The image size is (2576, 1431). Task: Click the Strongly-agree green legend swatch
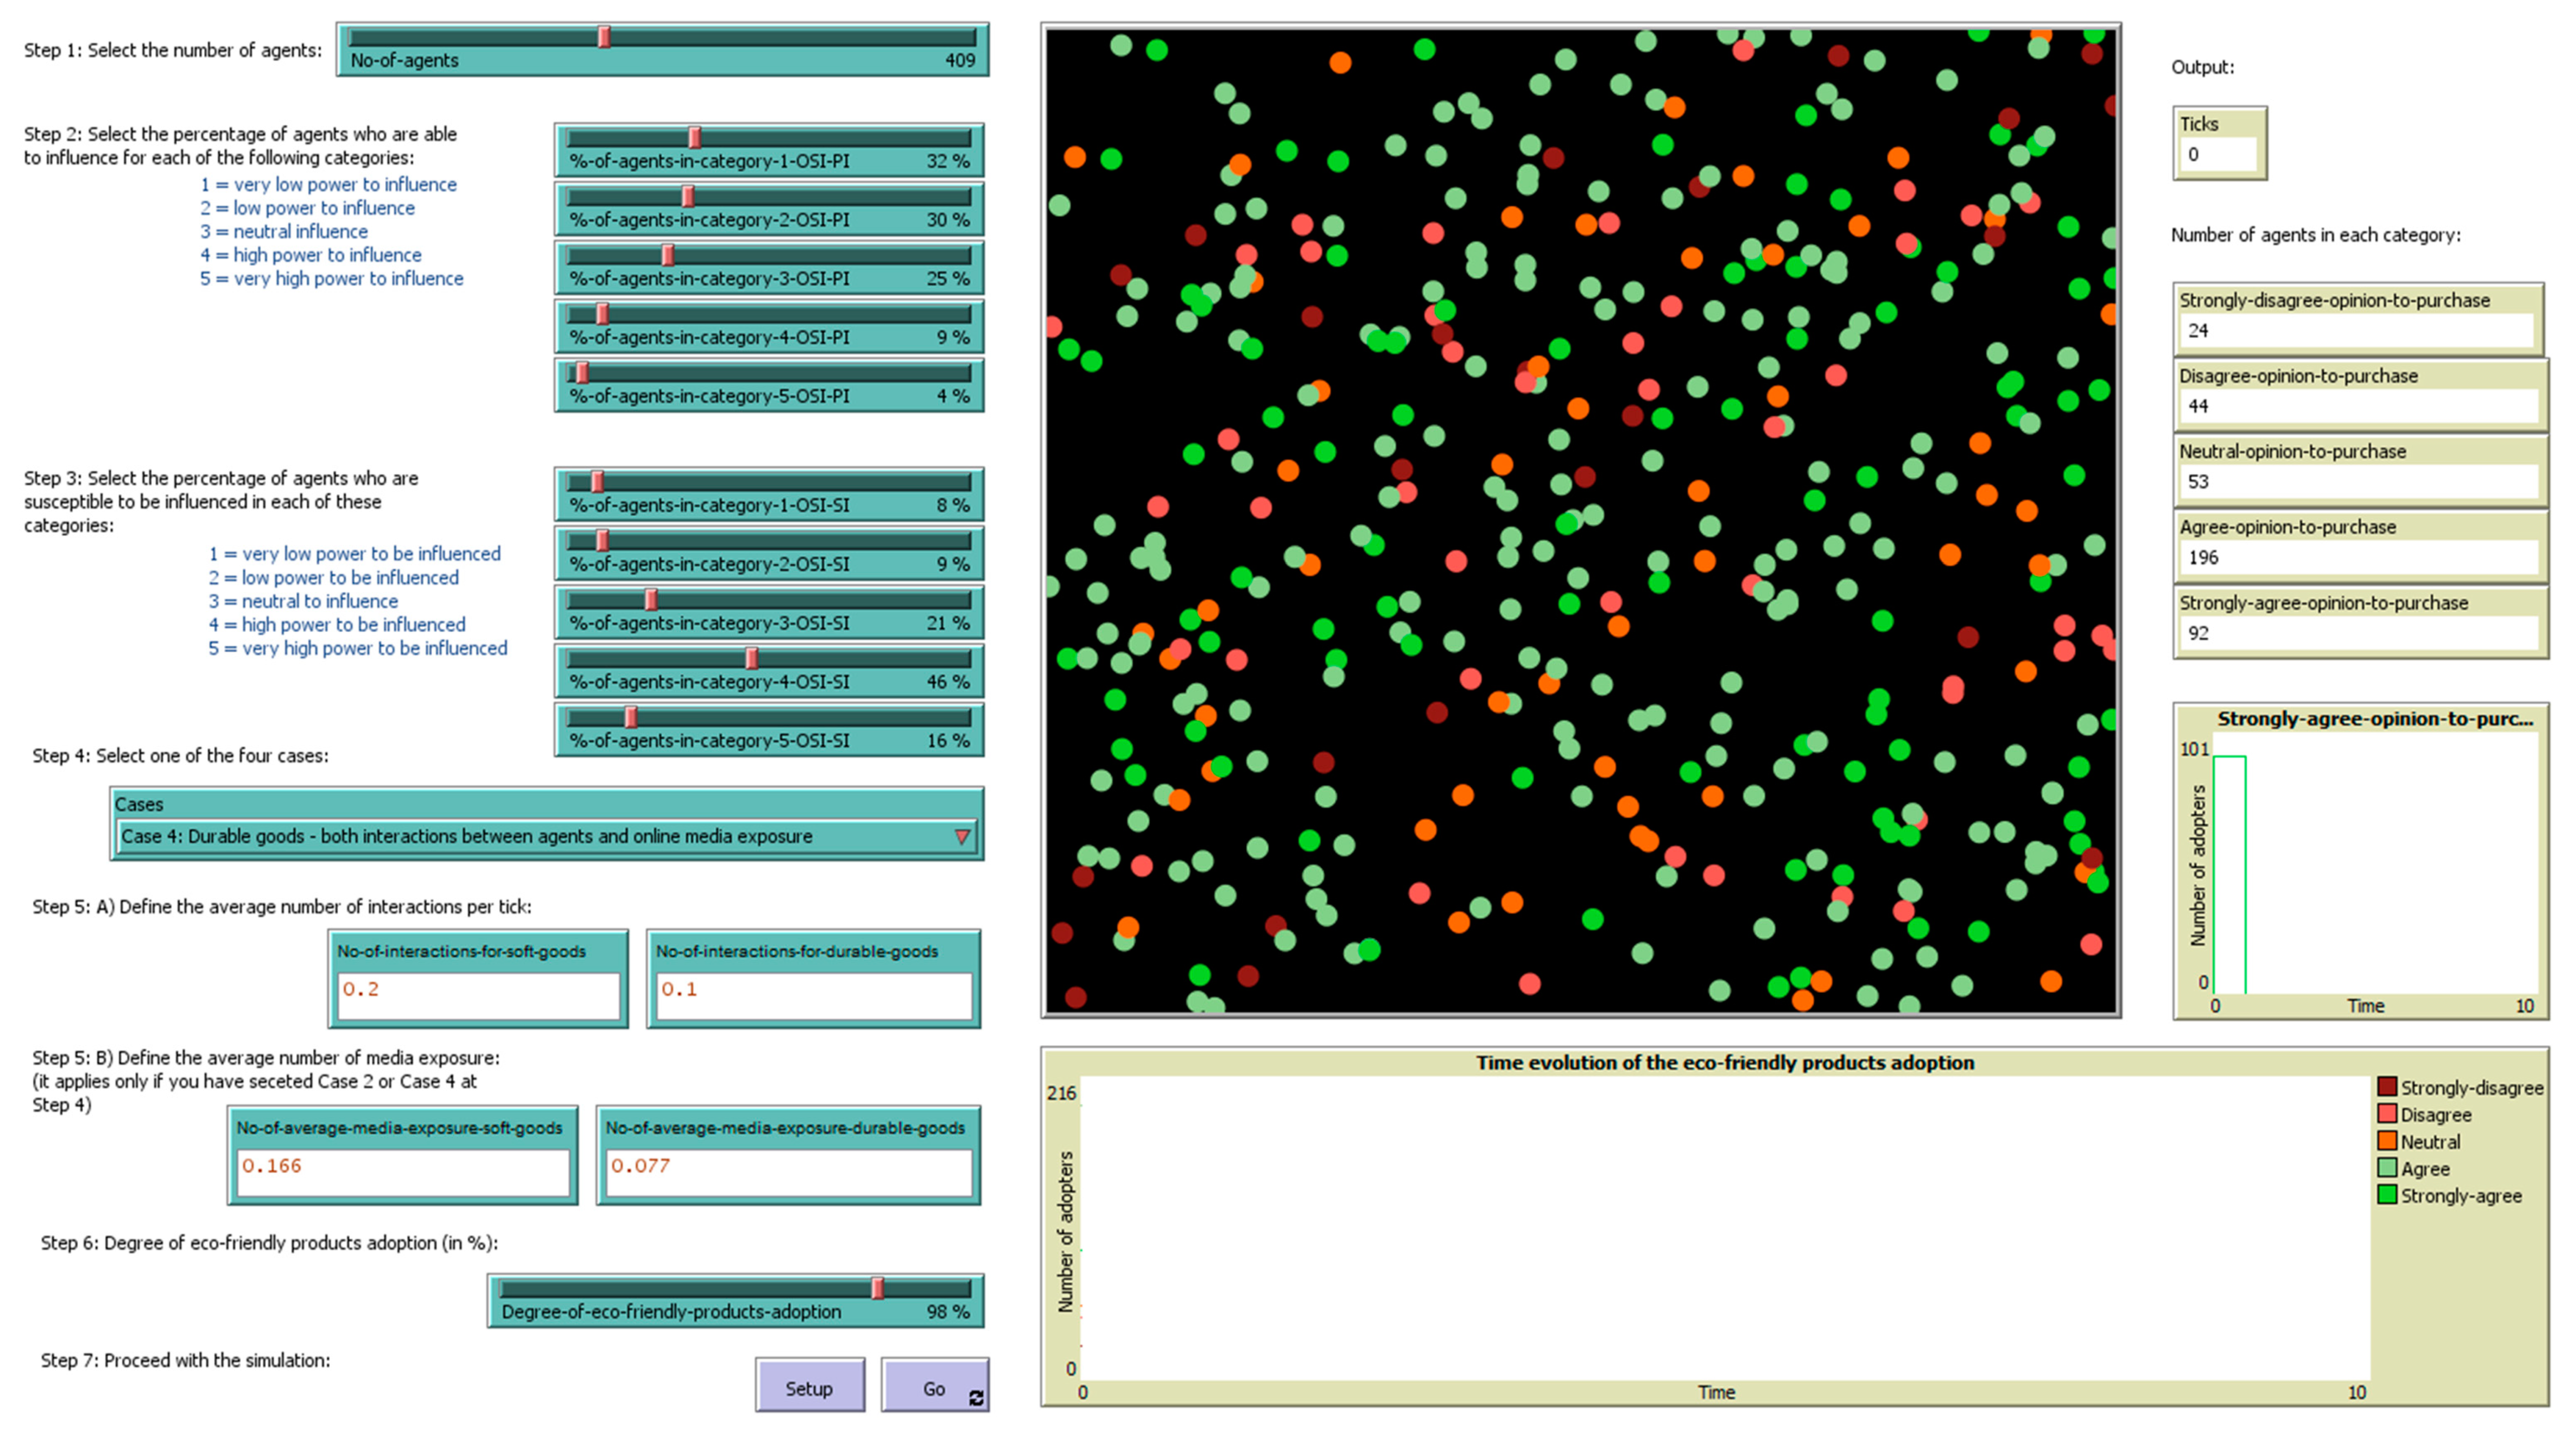click(2387, 1195)
